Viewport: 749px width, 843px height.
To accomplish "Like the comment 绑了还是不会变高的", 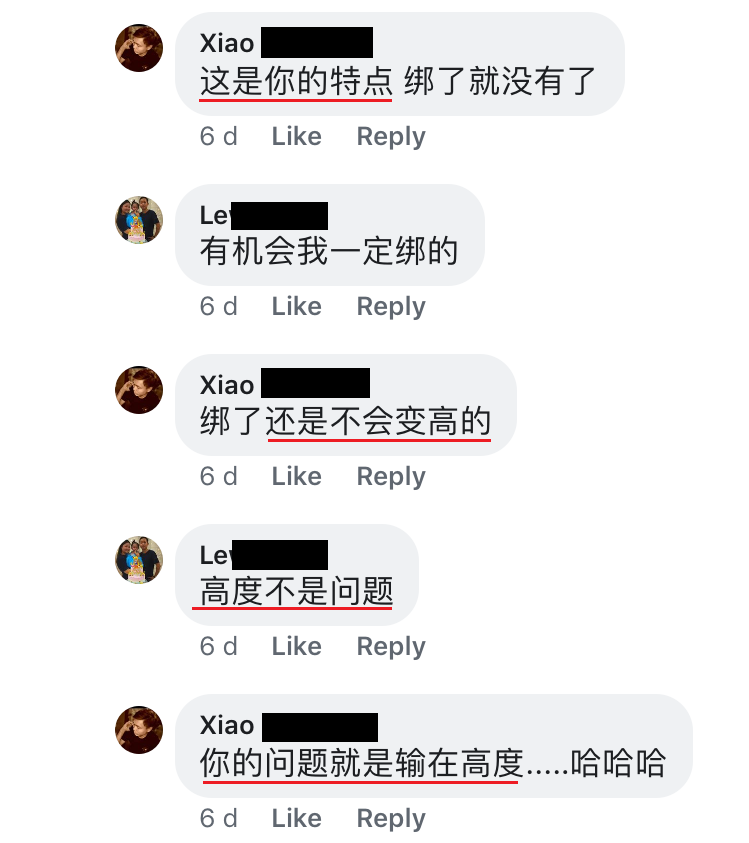I will pos(296,476).
